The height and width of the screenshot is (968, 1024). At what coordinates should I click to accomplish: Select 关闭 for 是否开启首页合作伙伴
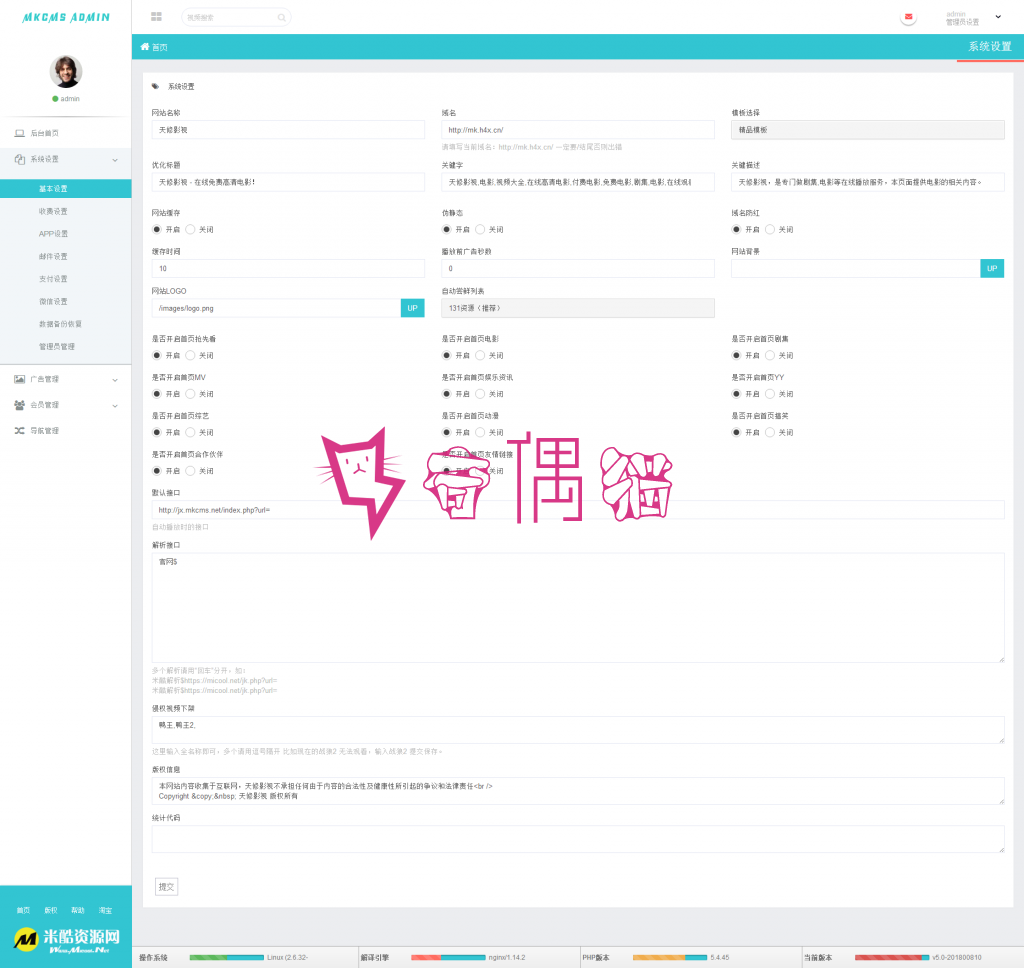(190, 471)
